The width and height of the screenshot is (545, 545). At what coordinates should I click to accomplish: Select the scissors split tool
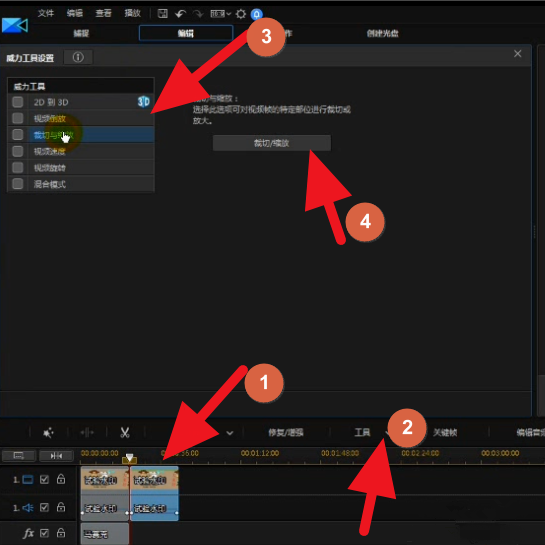point(125,432)
